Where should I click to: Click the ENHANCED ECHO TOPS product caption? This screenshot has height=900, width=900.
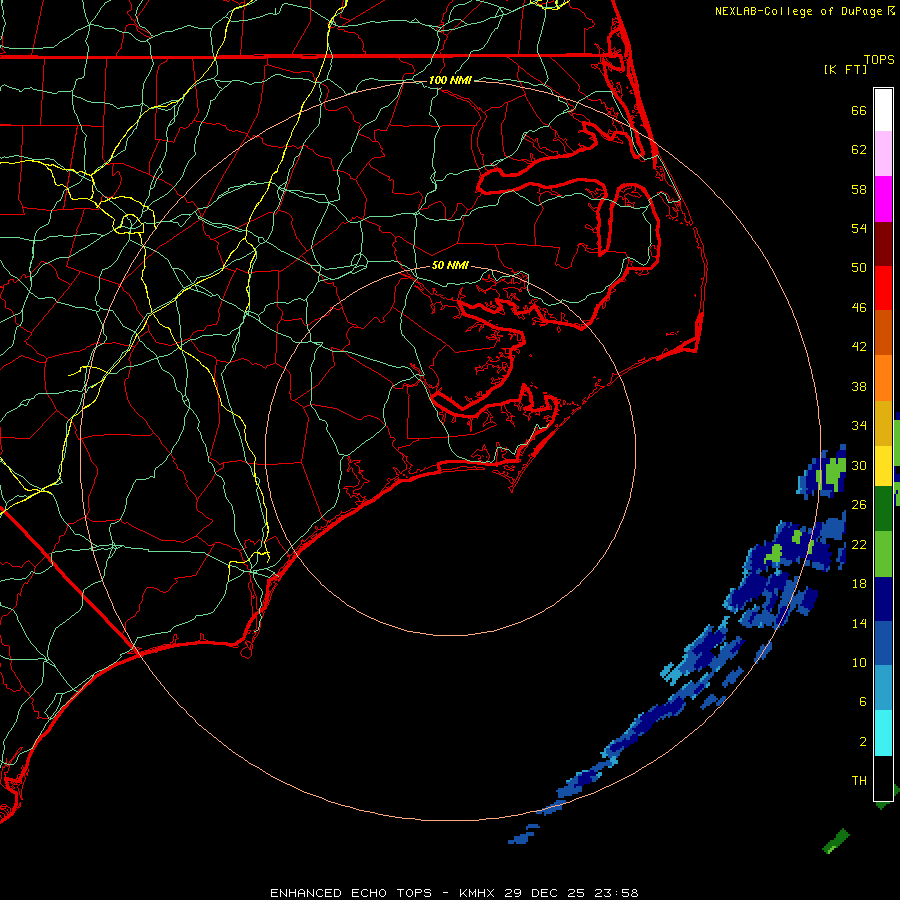[351, 893]
